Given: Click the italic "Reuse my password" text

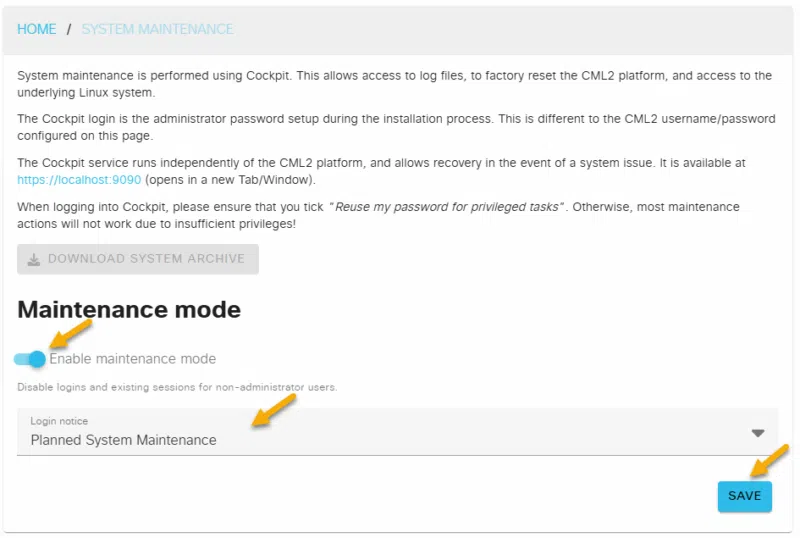Looking at the screenshot, I should 450,207.
